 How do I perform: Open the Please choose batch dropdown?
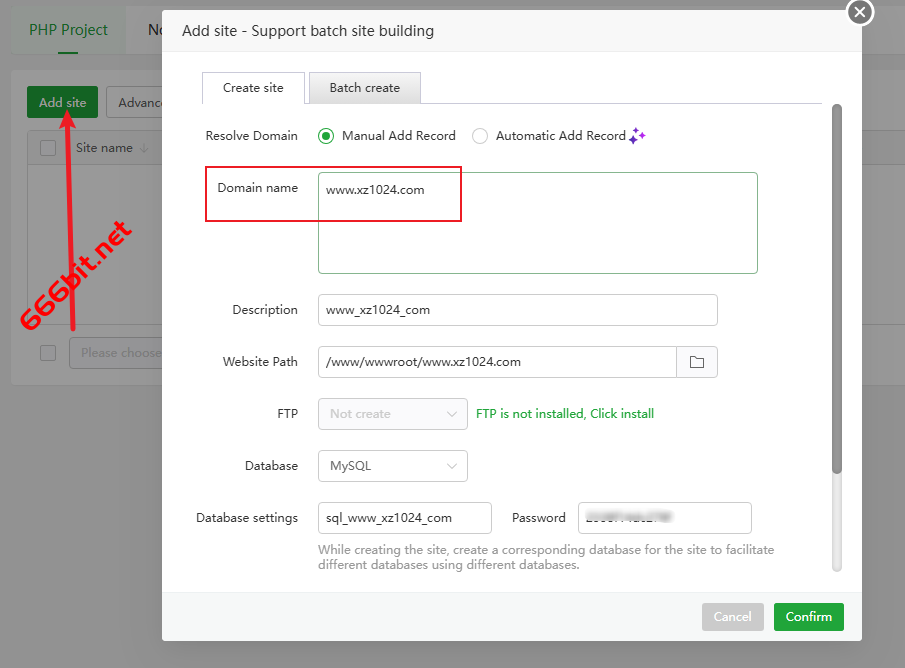(x=116, y=353)
